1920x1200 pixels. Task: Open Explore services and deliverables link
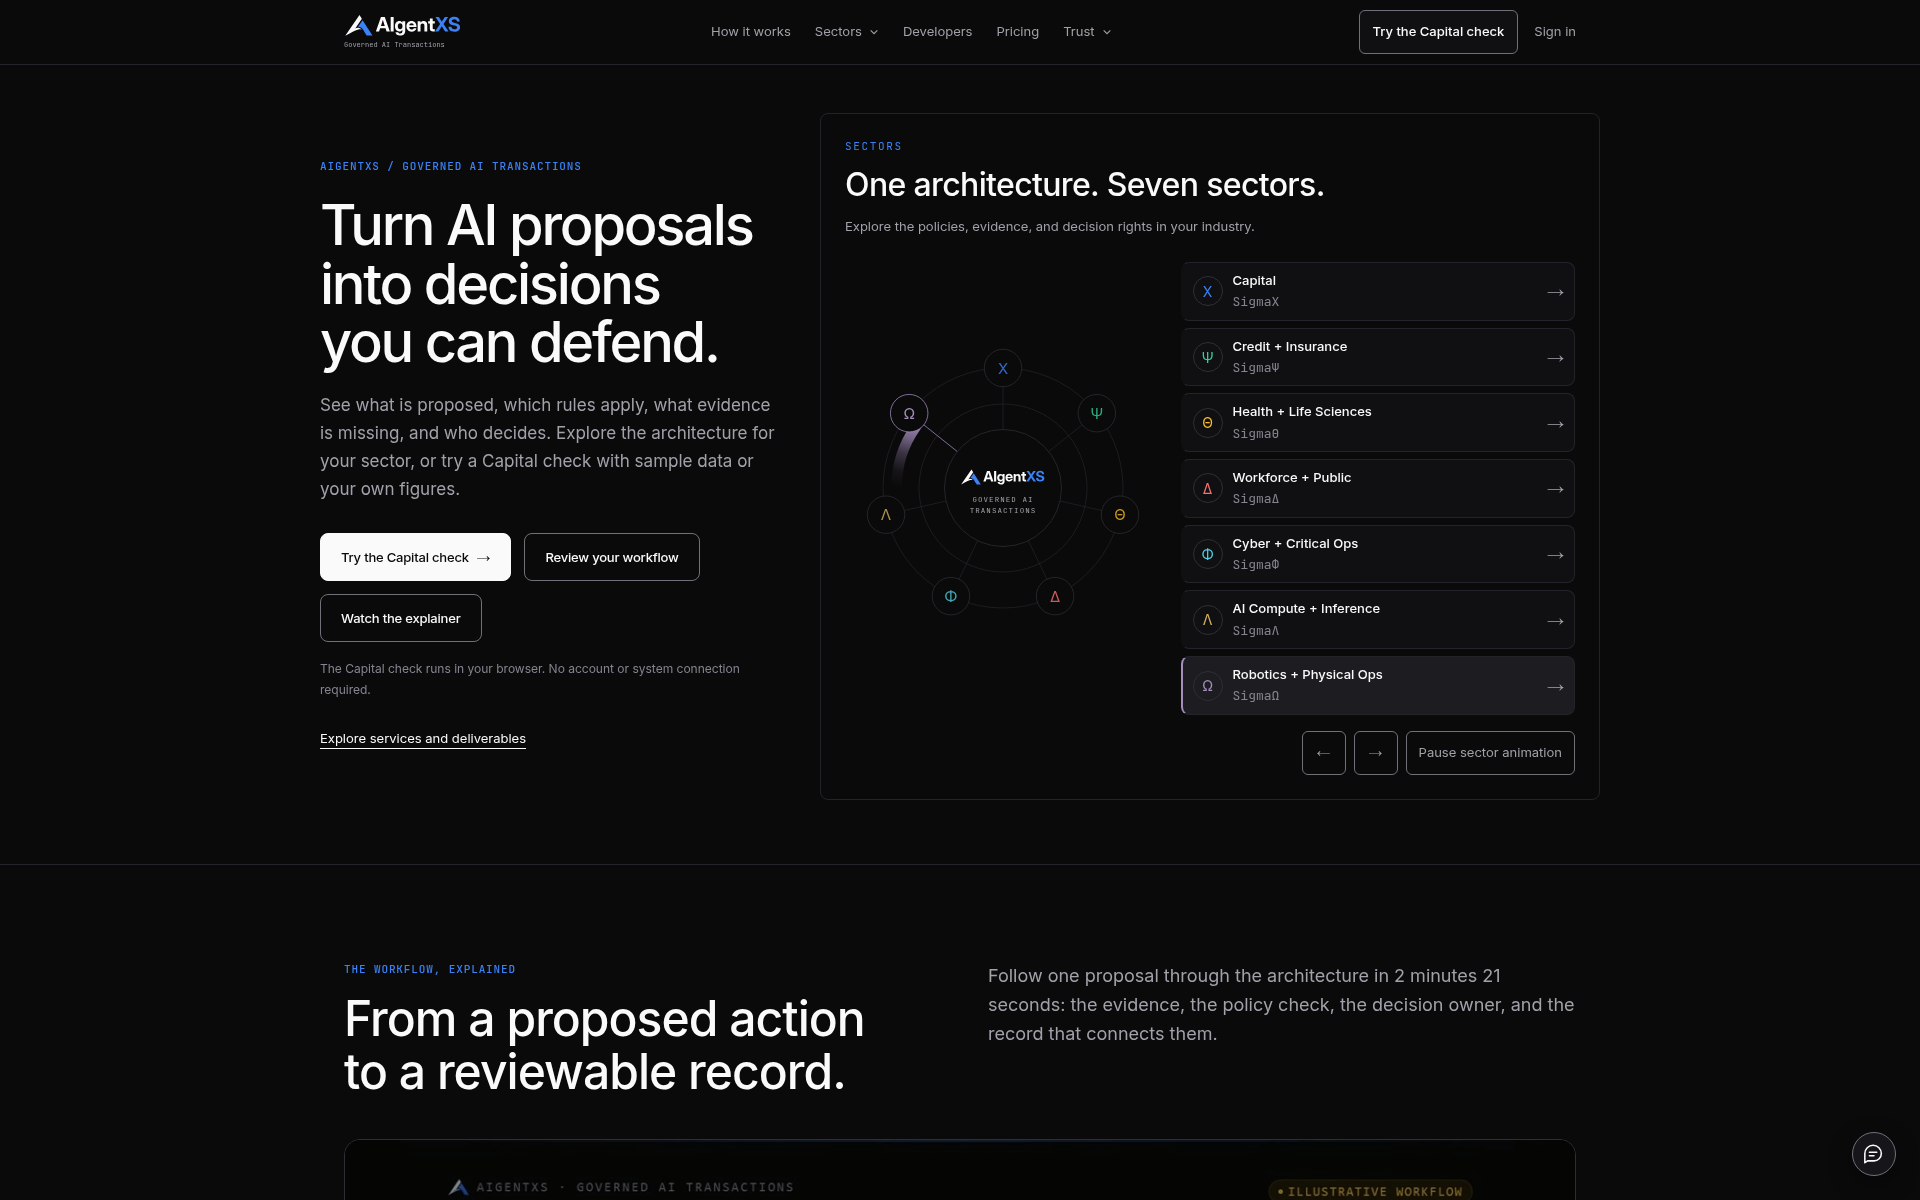click(423, 739)
